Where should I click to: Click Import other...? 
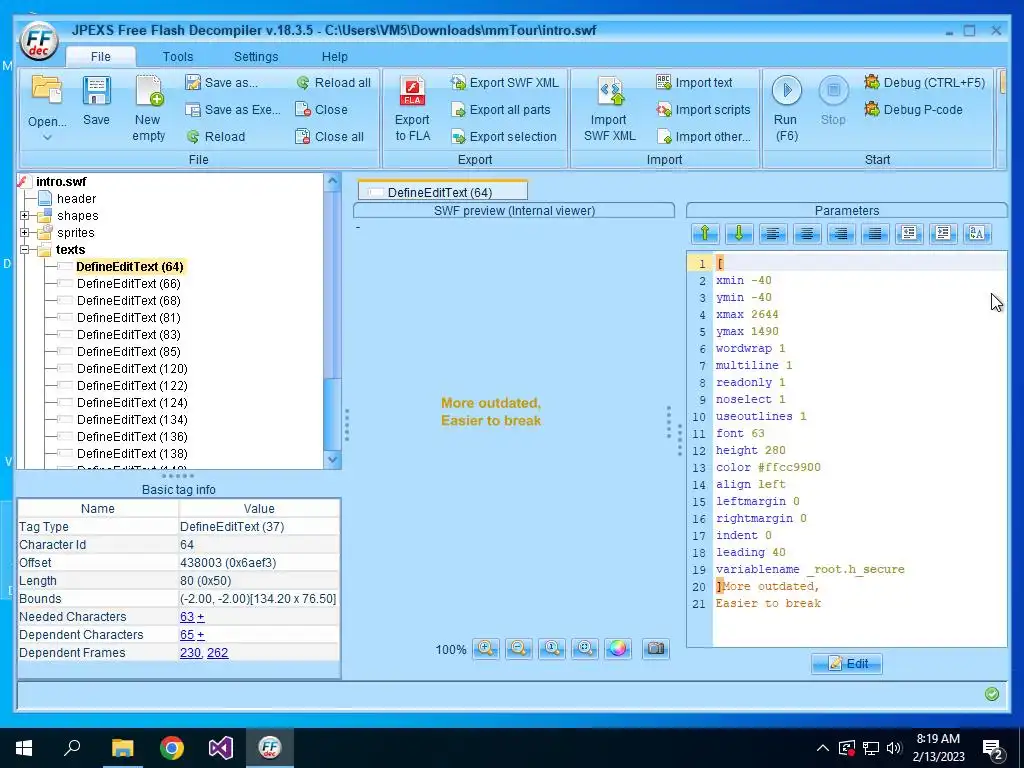click(x=703, y=136)
